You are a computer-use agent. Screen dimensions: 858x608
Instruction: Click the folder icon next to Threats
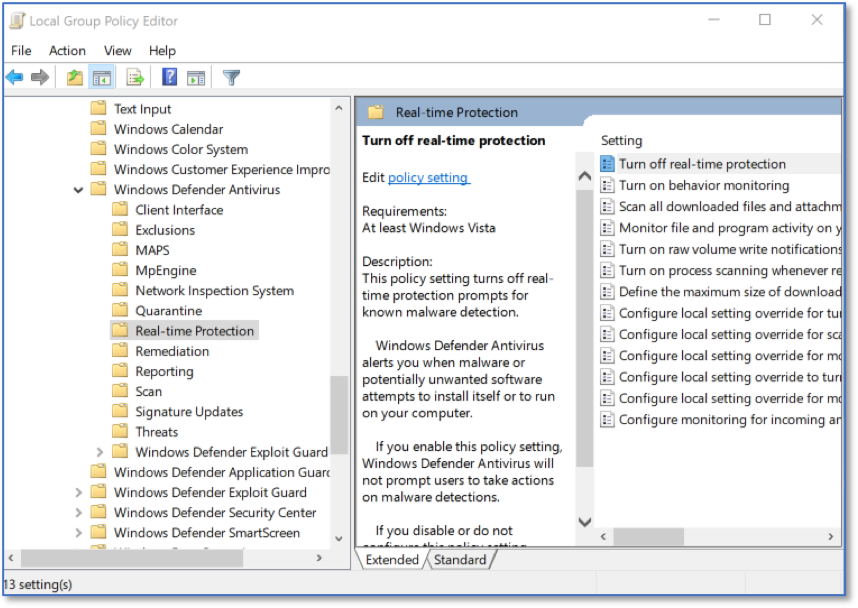[x=120, y=431]
